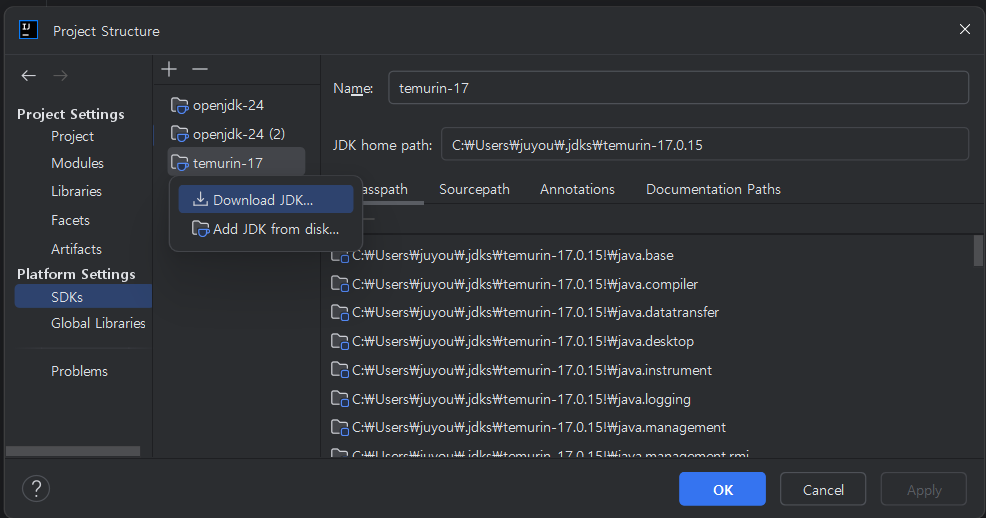Click the java.management entry folder icon
This screenshot has height=518, width=986.
[340, 427]
